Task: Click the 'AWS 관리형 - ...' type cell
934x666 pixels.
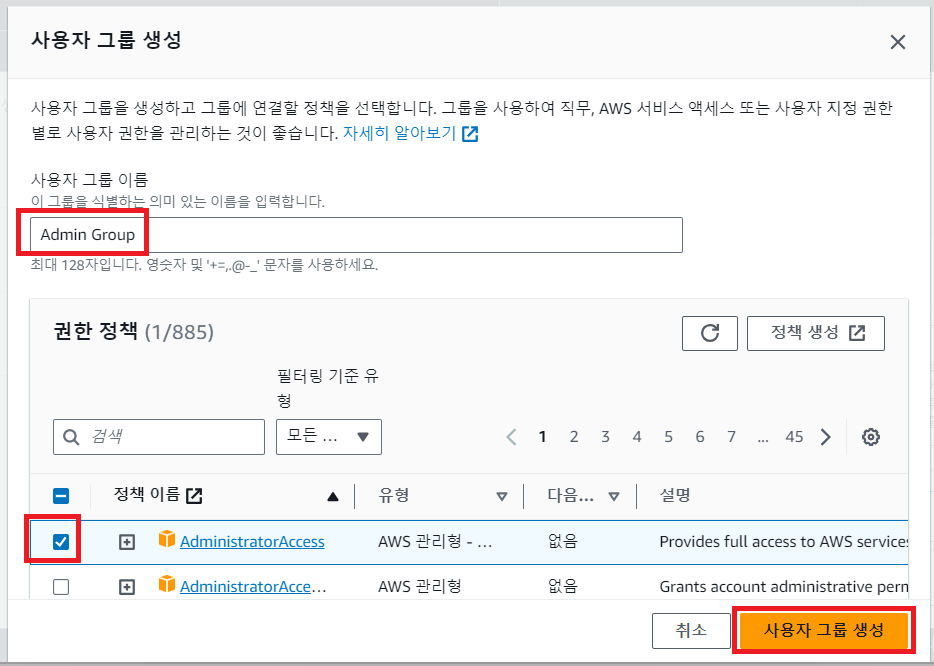Action: click(435, 541)
